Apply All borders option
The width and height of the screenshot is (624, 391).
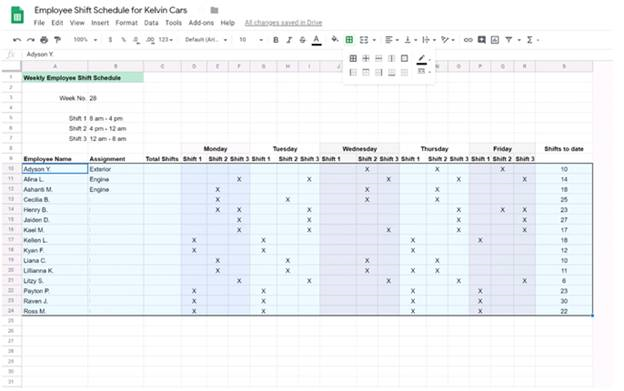coord(353,58)
